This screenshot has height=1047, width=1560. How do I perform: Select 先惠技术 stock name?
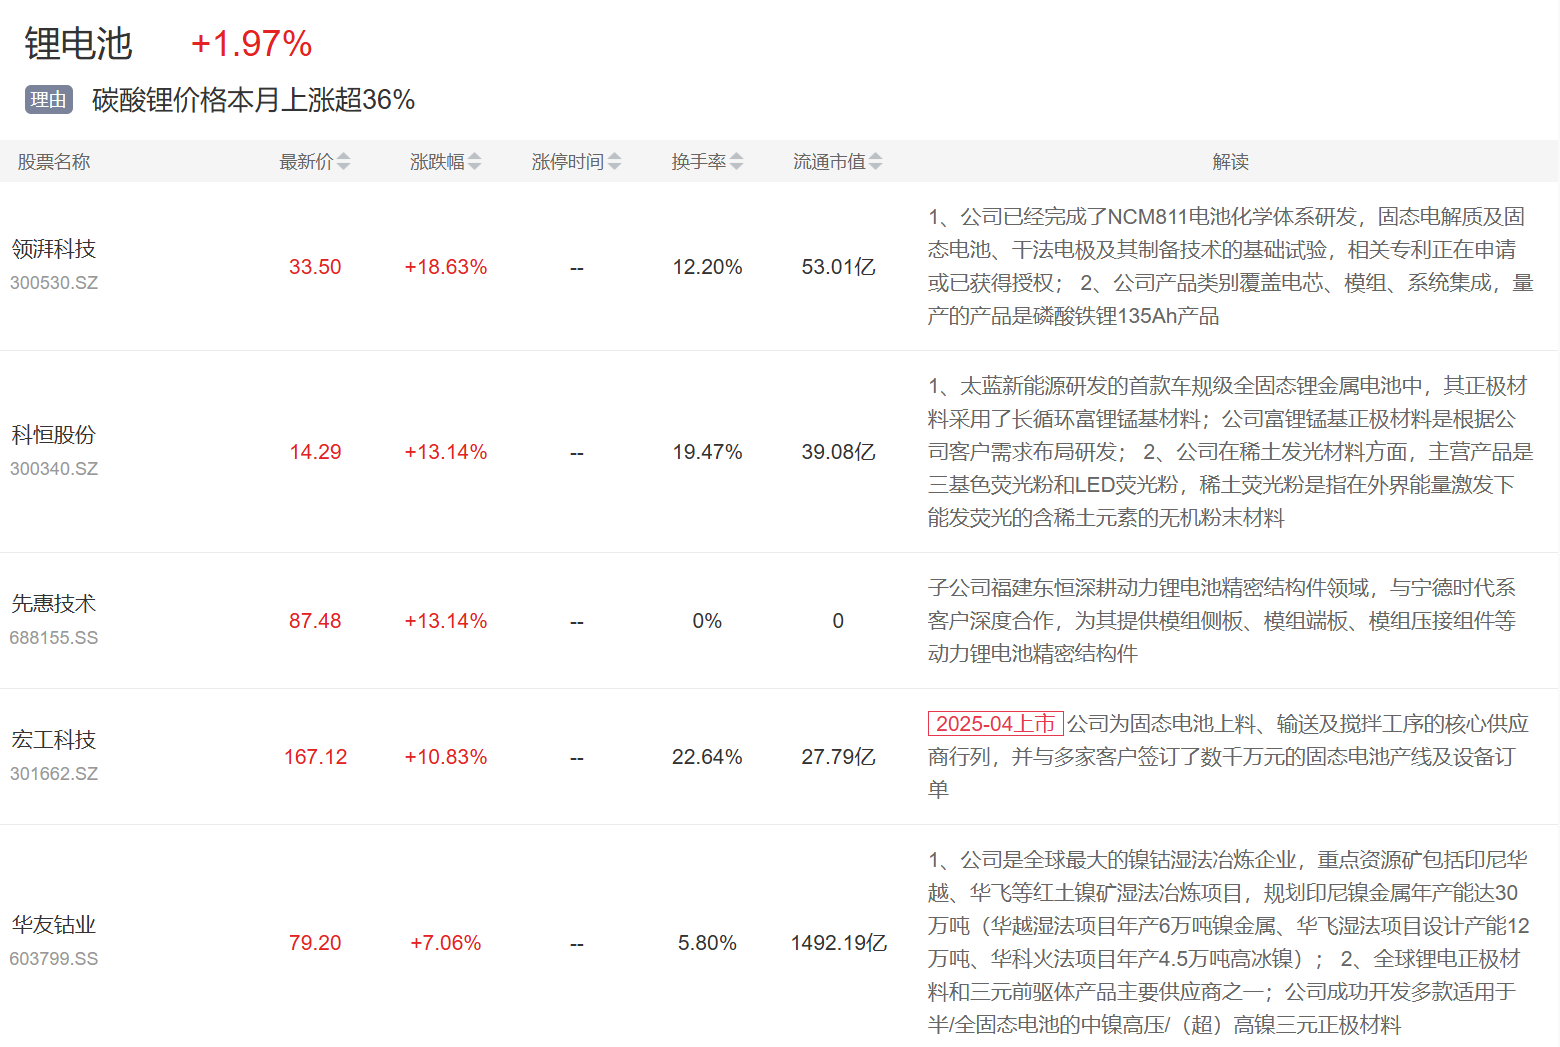pos(54,604)
